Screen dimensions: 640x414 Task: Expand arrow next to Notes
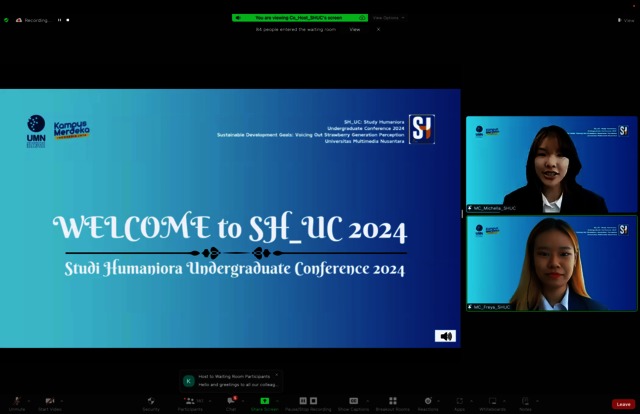click(x=537, y=401)
